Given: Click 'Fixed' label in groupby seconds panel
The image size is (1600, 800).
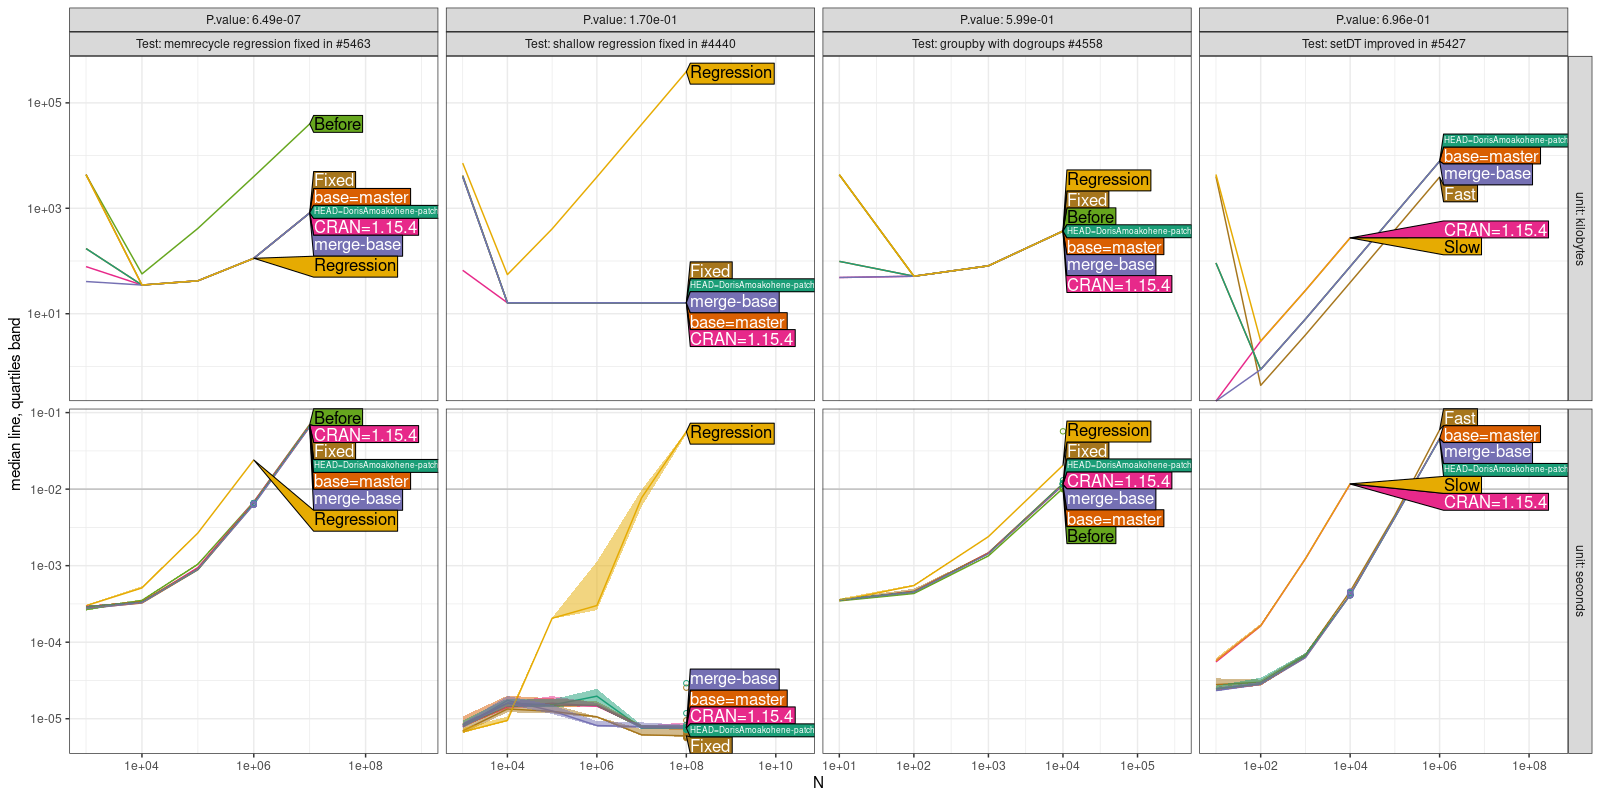Looking at the screenshot, I should tap(1087, 451).
